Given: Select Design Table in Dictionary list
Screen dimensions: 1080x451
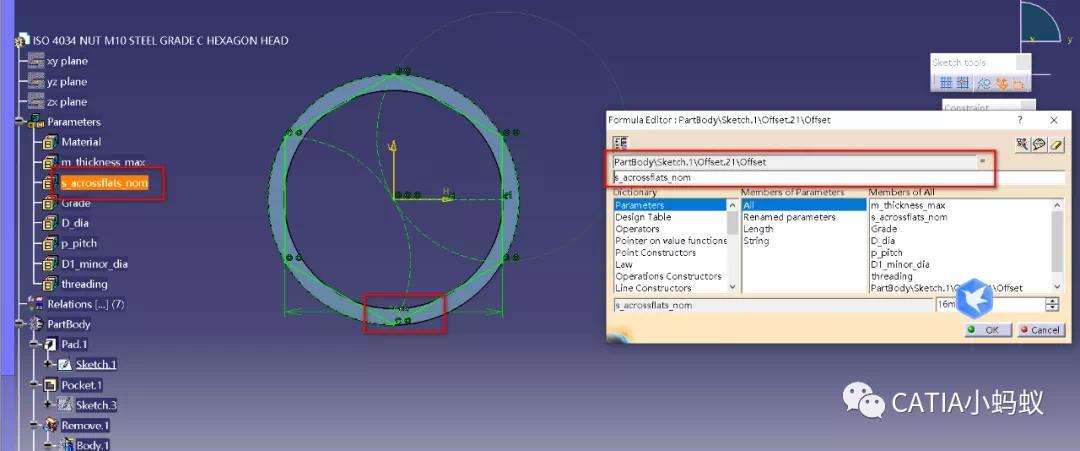Looking at the screenshot, I should coord(643,217).
